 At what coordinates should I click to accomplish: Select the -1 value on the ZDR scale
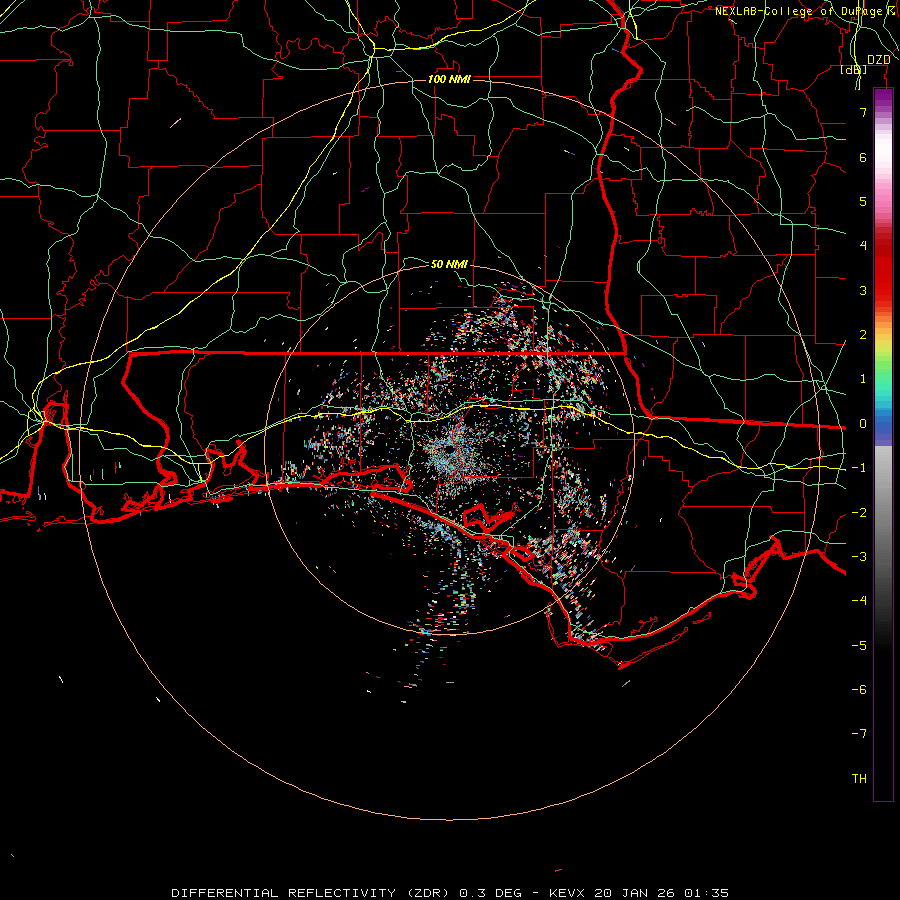(x=859, y=468)
